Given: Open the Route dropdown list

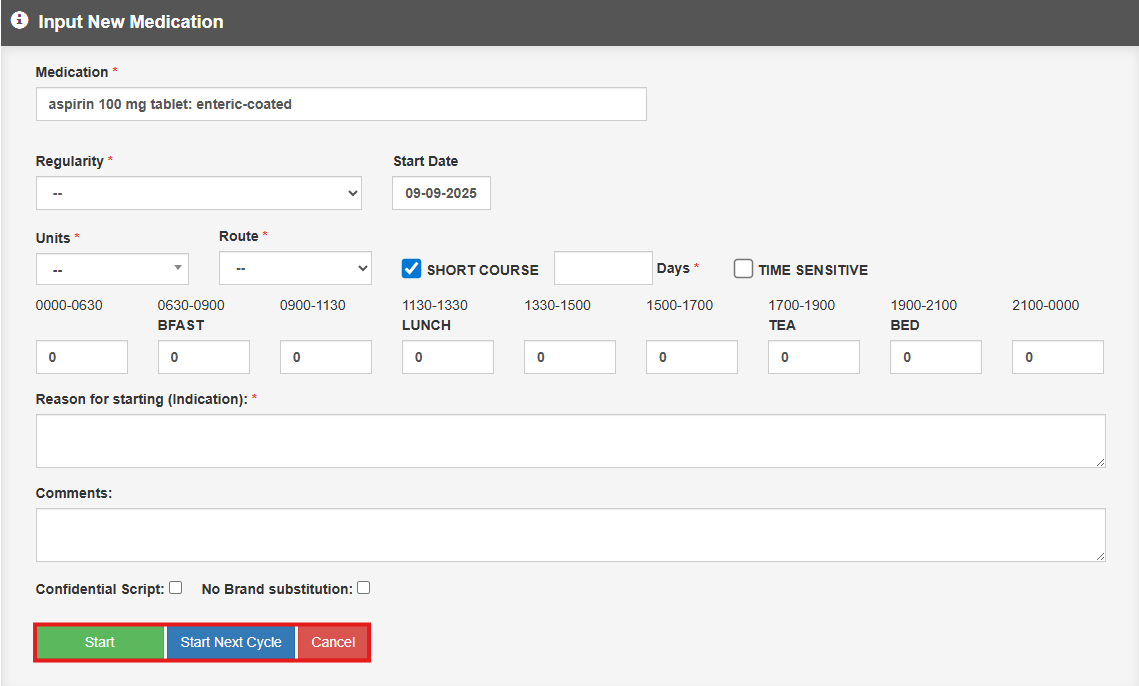Looking at the screenshot, I should [x=295, y=268].
